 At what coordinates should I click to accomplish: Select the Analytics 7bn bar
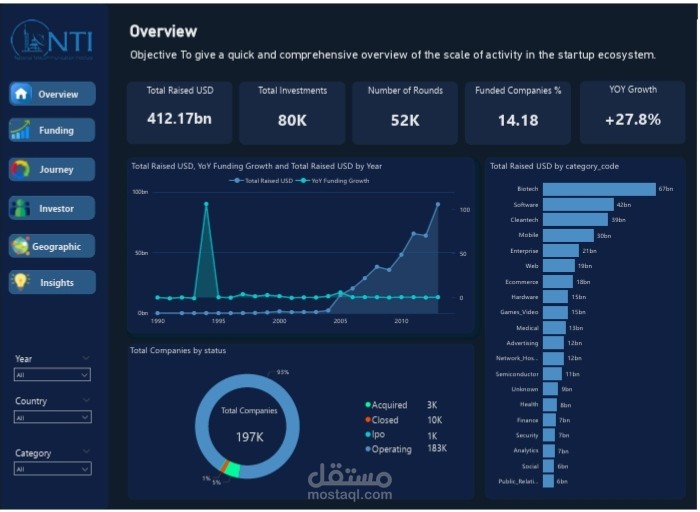(549, 451)
